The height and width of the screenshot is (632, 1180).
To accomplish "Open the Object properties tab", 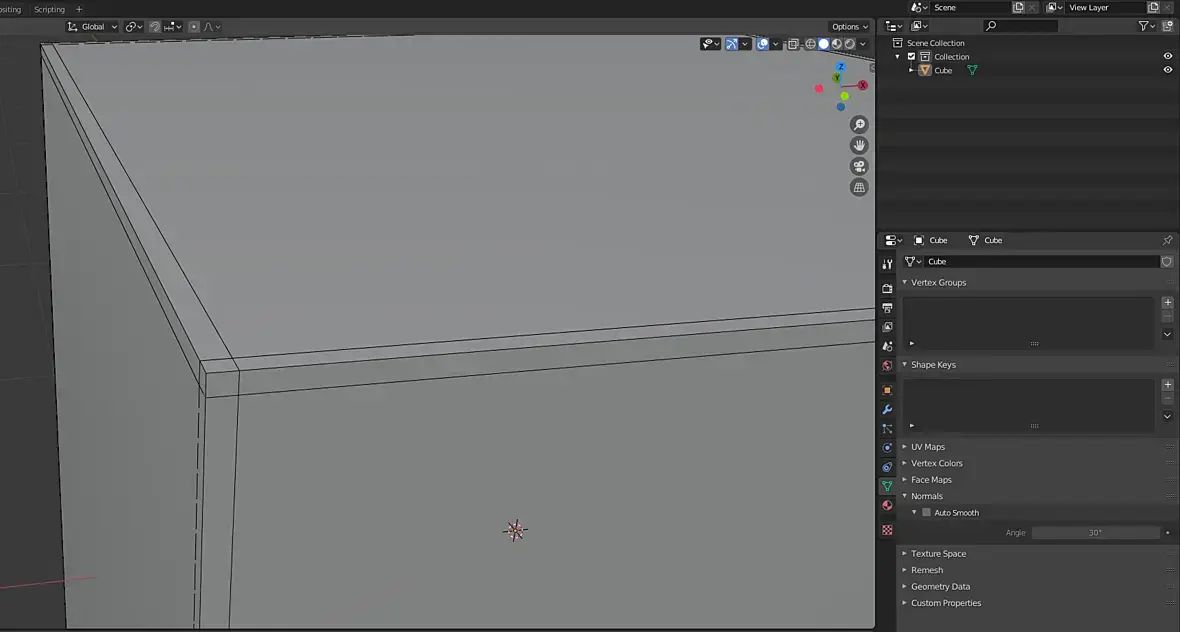I will tap(887, 390).
